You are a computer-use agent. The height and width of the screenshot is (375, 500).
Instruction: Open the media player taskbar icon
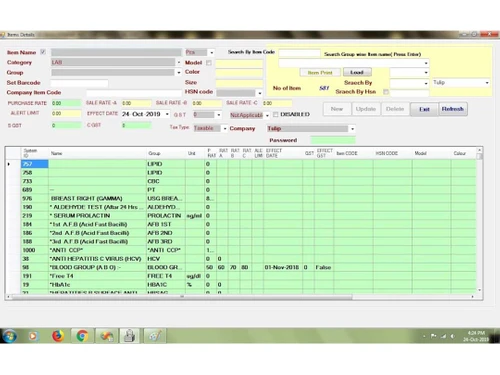[33, 336]
